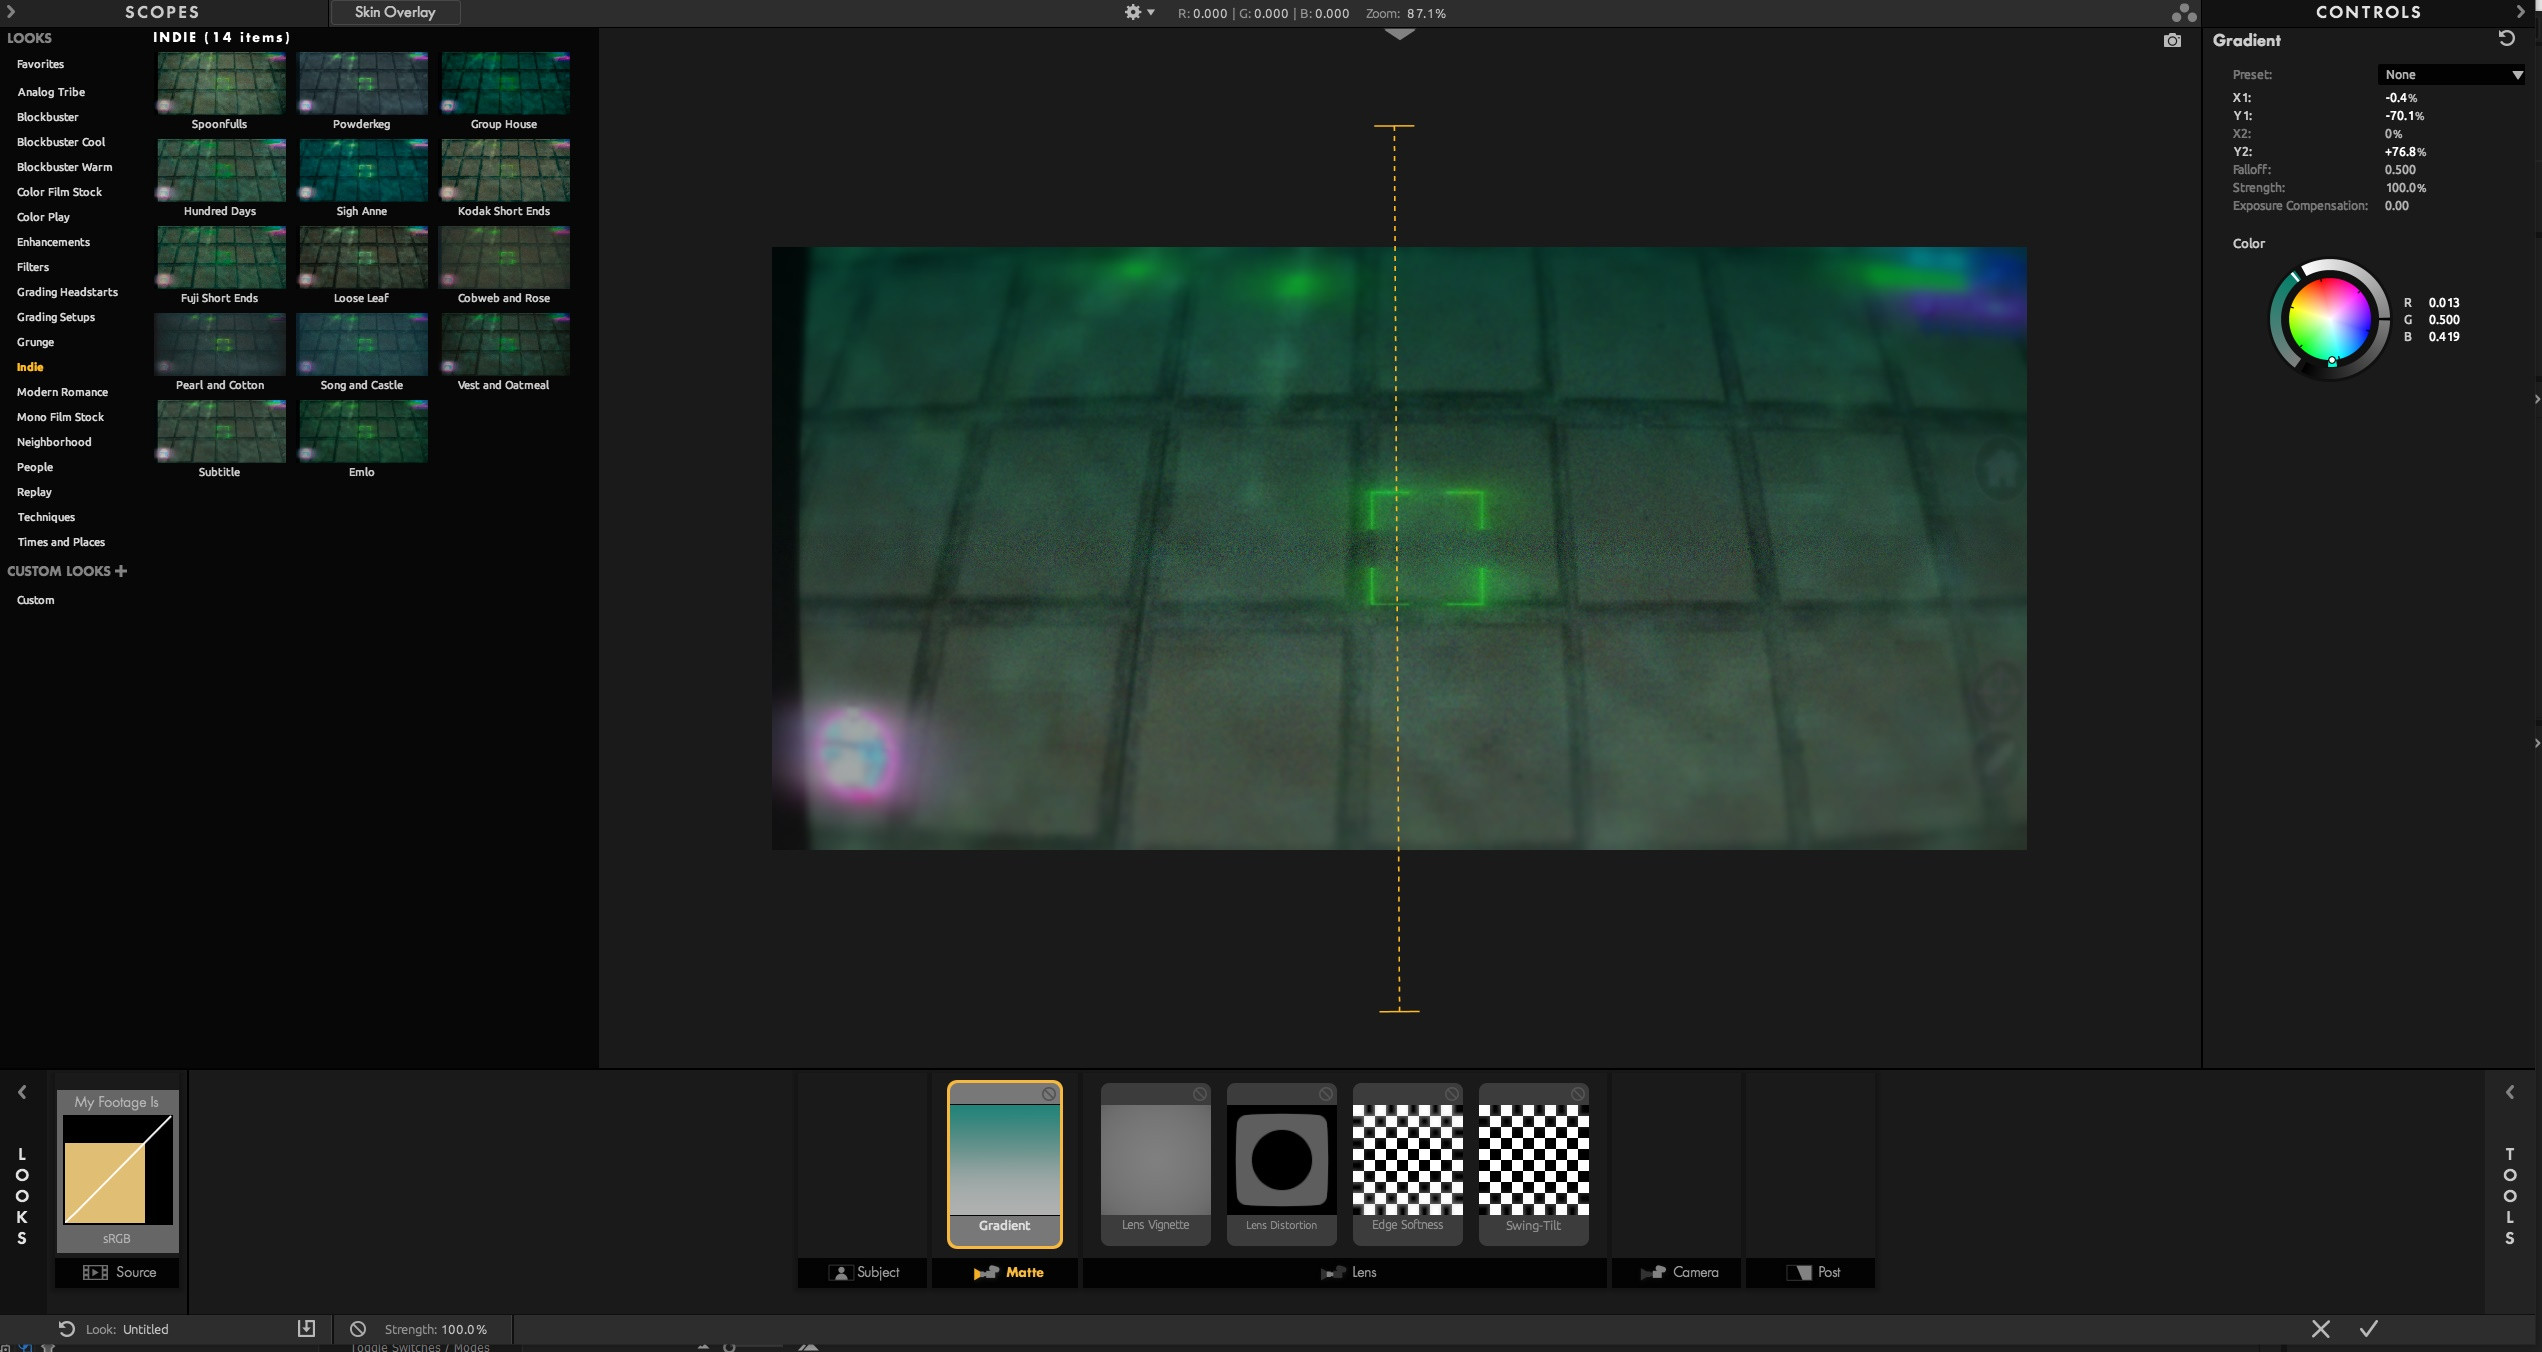Screen dimensions: 2542x1352
Task: Apply the Kodak Short Ends look
Action: click(505, 171)
